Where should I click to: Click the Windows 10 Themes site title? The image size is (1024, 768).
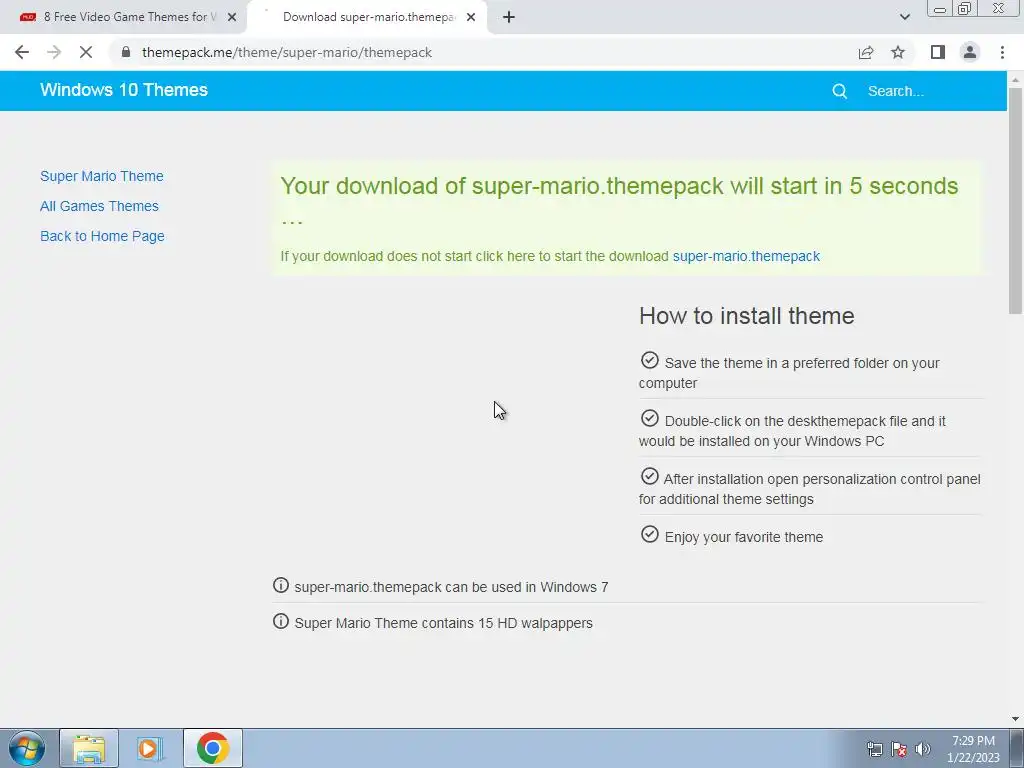[x=124, y=90]
